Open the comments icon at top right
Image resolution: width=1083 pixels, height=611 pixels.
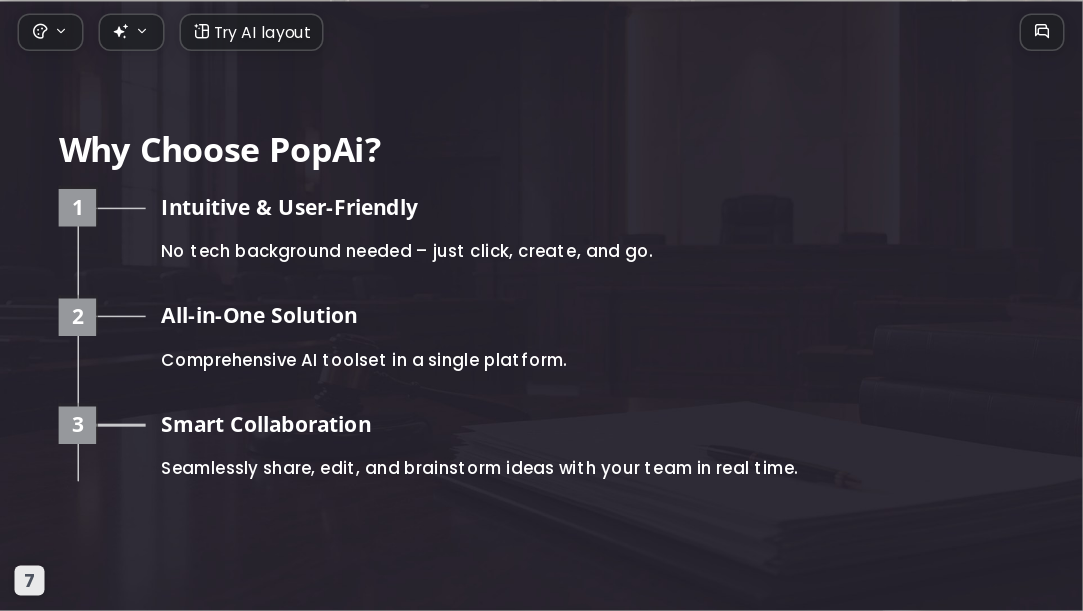point(1042,32)
